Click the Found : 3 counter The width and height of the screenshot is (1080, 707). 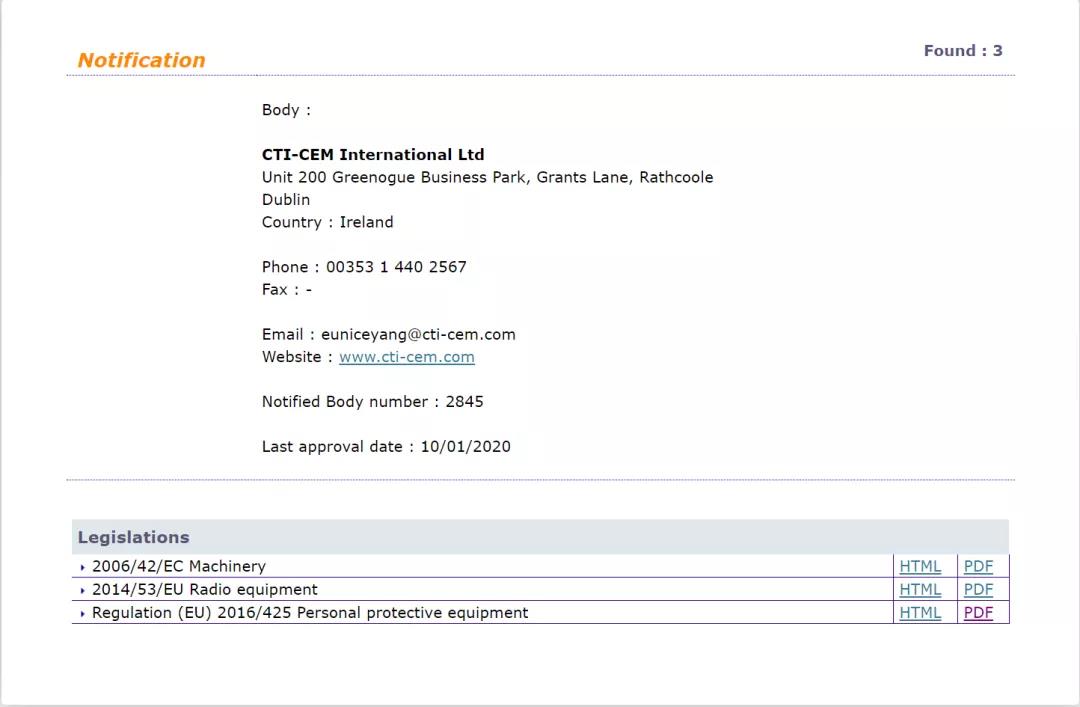tap(962, 51)
